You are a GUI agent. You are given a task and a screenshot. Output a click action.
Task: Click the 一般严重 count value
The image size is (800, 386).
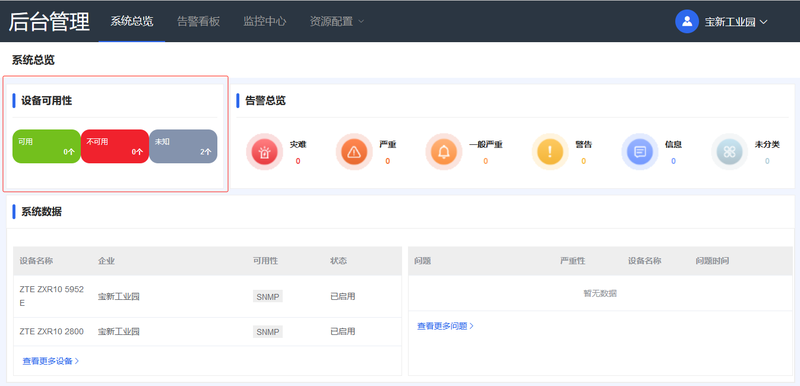coord(485,161)
